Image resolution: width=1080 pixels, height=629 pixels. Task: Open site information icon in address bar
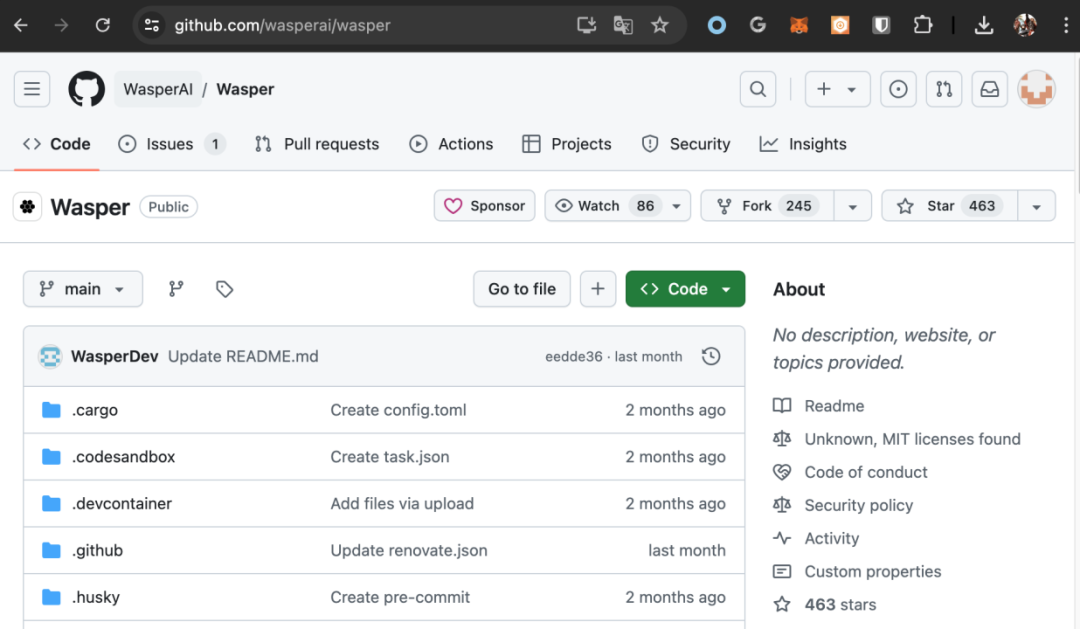152,25
